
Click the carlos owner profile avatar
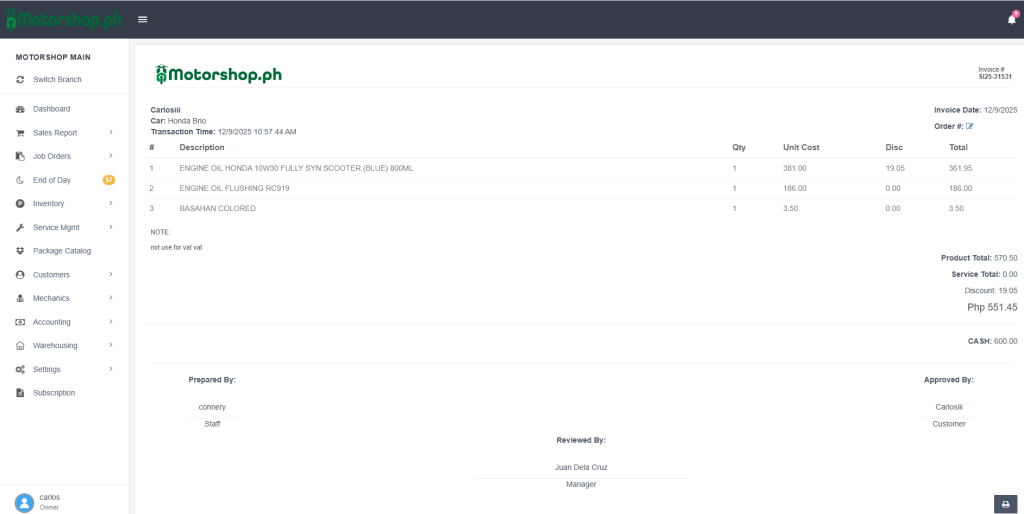[x=24, y=501]
